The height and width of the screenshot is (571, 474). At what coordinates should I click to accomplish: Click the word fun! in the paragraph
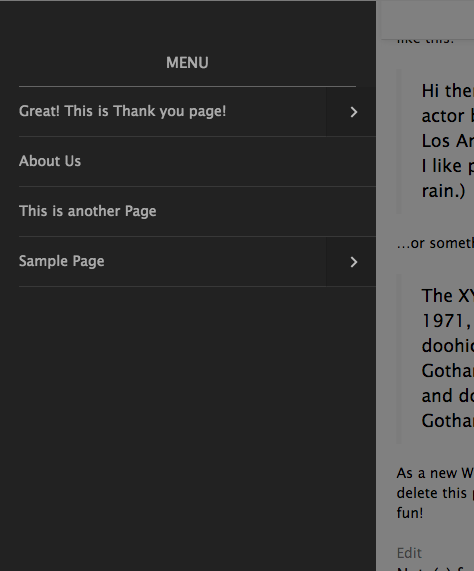click(x=410, y=513)
